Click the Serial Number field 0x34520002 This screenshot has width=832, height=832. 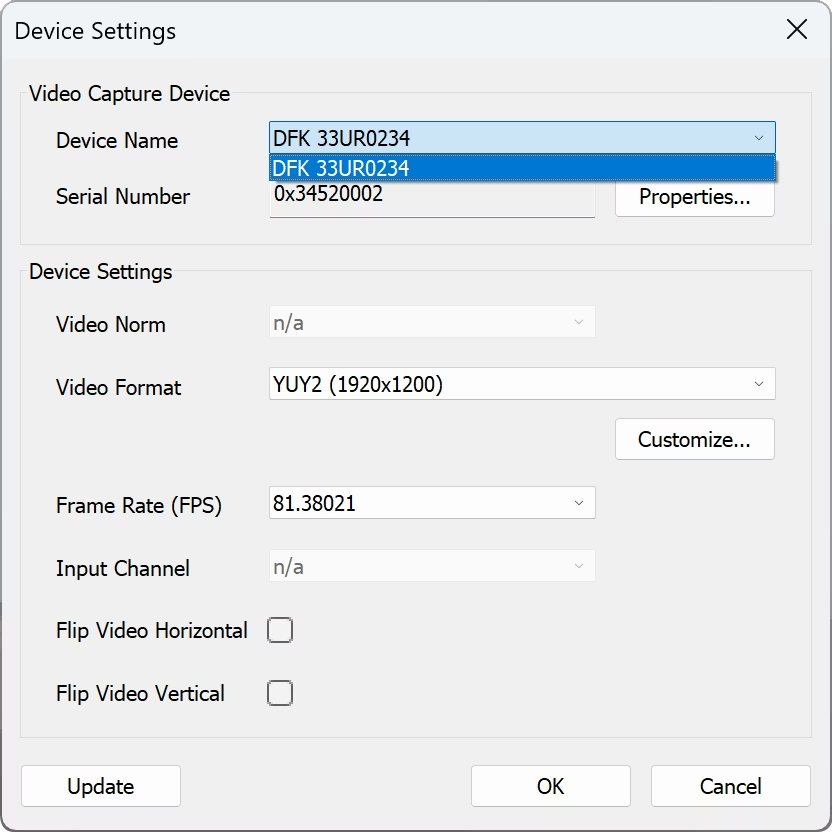pyautogui.click(x=432, y=199)
